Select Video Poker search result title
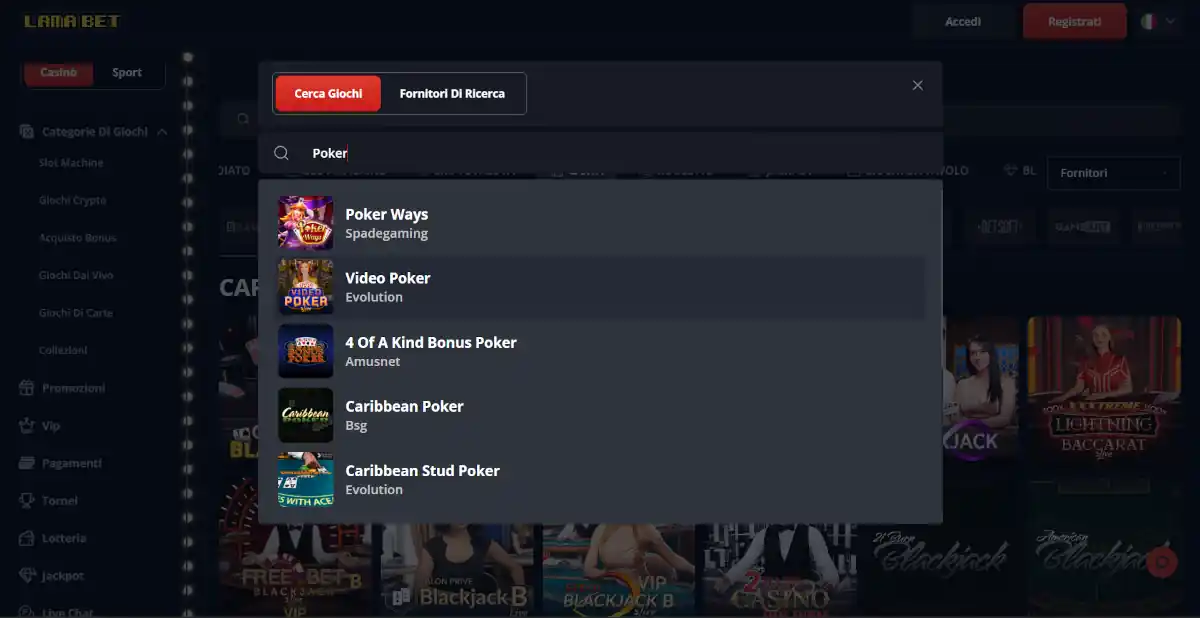Screen dimensions: 1200x618 click(388, 278)
